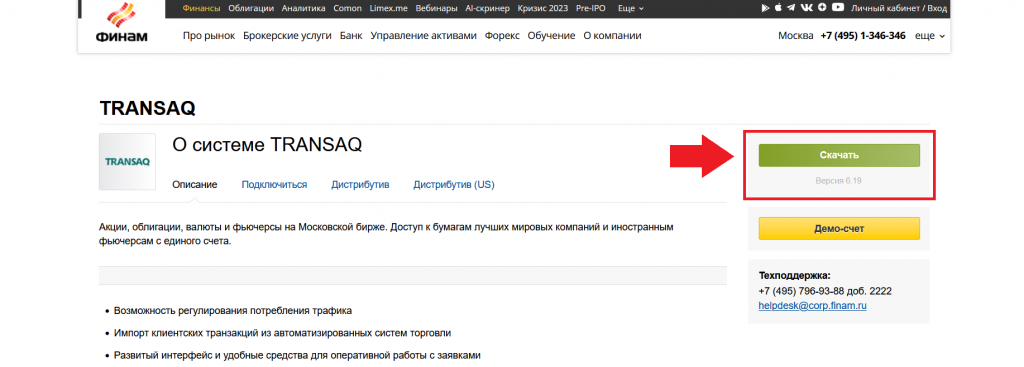Click the description paragraph about Московской бирже
1024x367 pixels.
386,234
